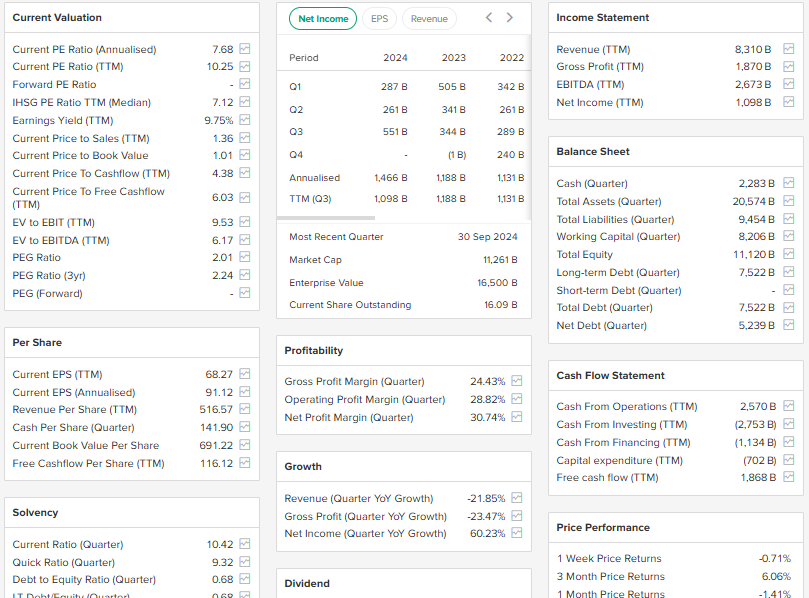Click chart icon next to Current EPS (TTM)
Viewport: 809px width, 598px height.
pyautogui.click(x=245, y=374)
